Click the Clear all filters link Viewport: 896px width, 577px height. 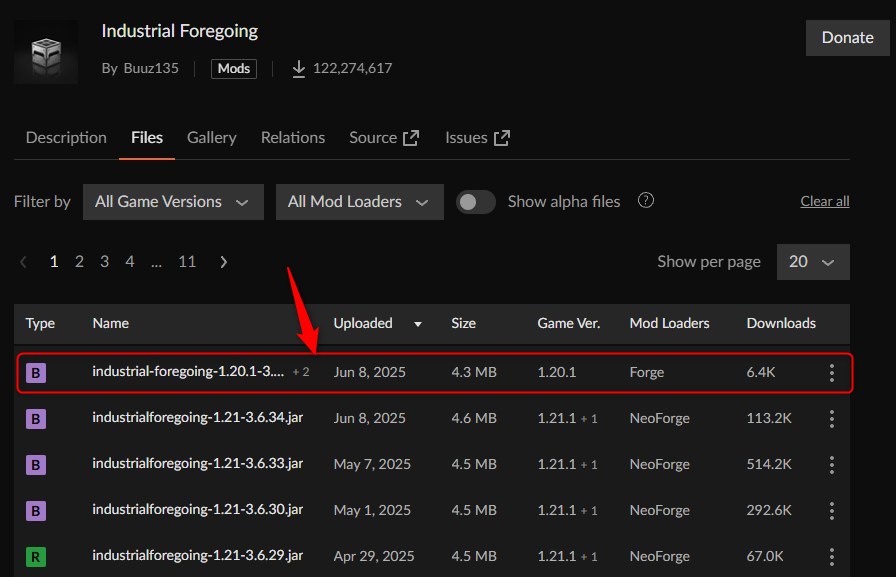point(825,201)
